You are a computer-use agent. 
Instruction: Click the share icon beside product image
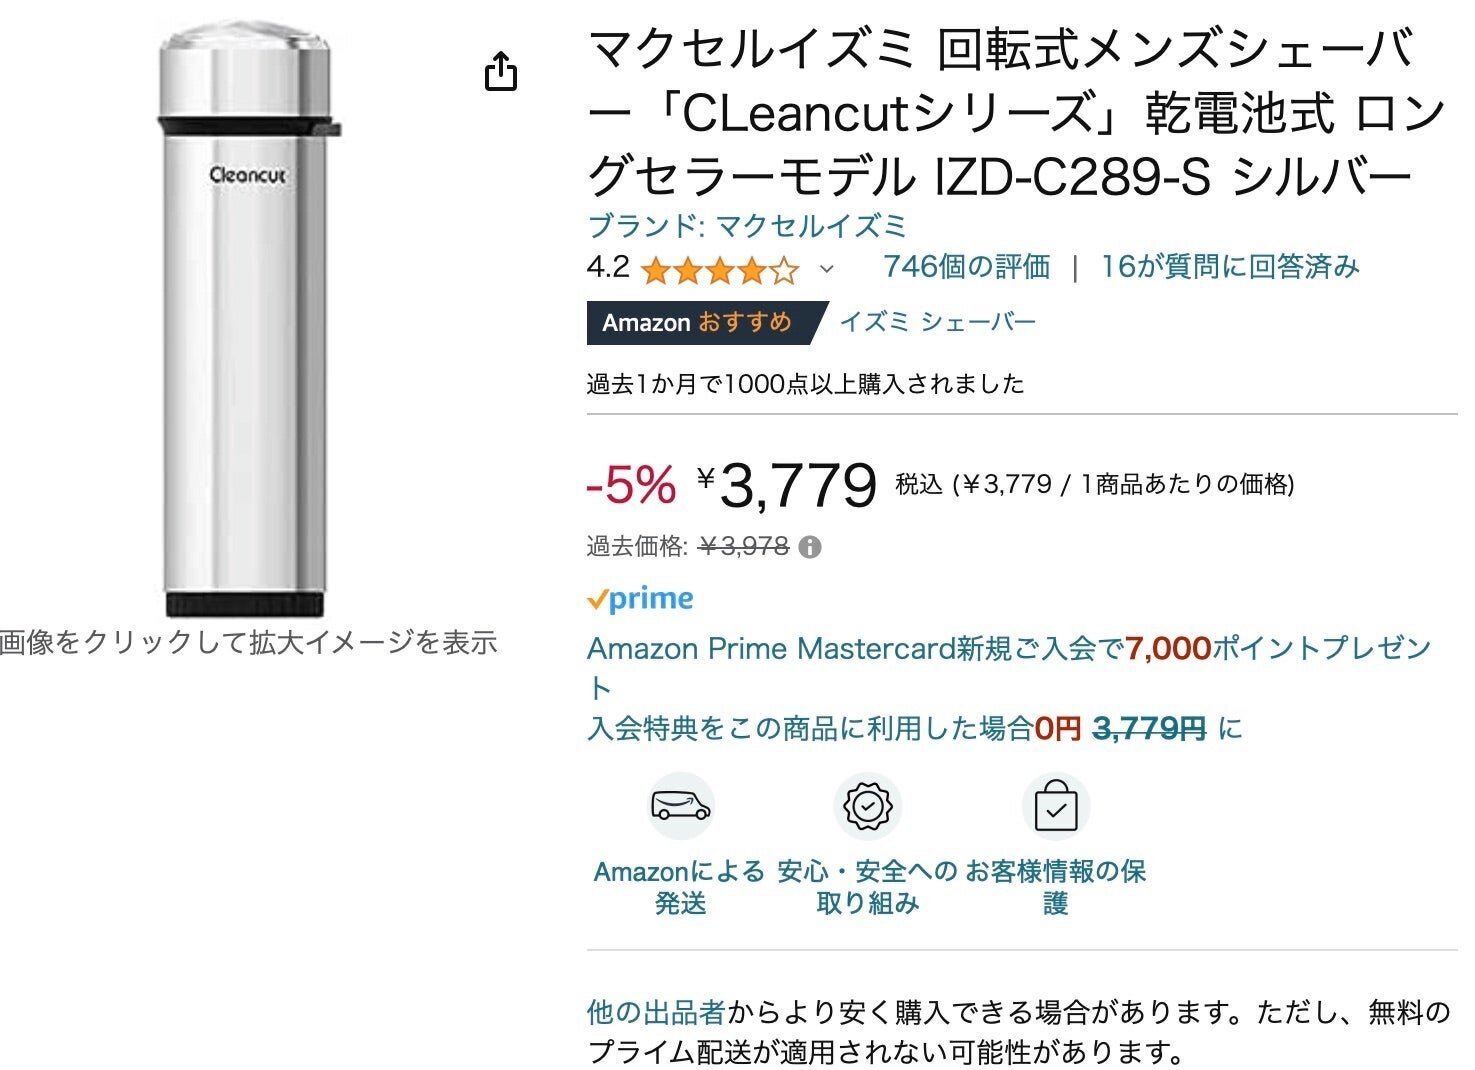pos(501,72)
